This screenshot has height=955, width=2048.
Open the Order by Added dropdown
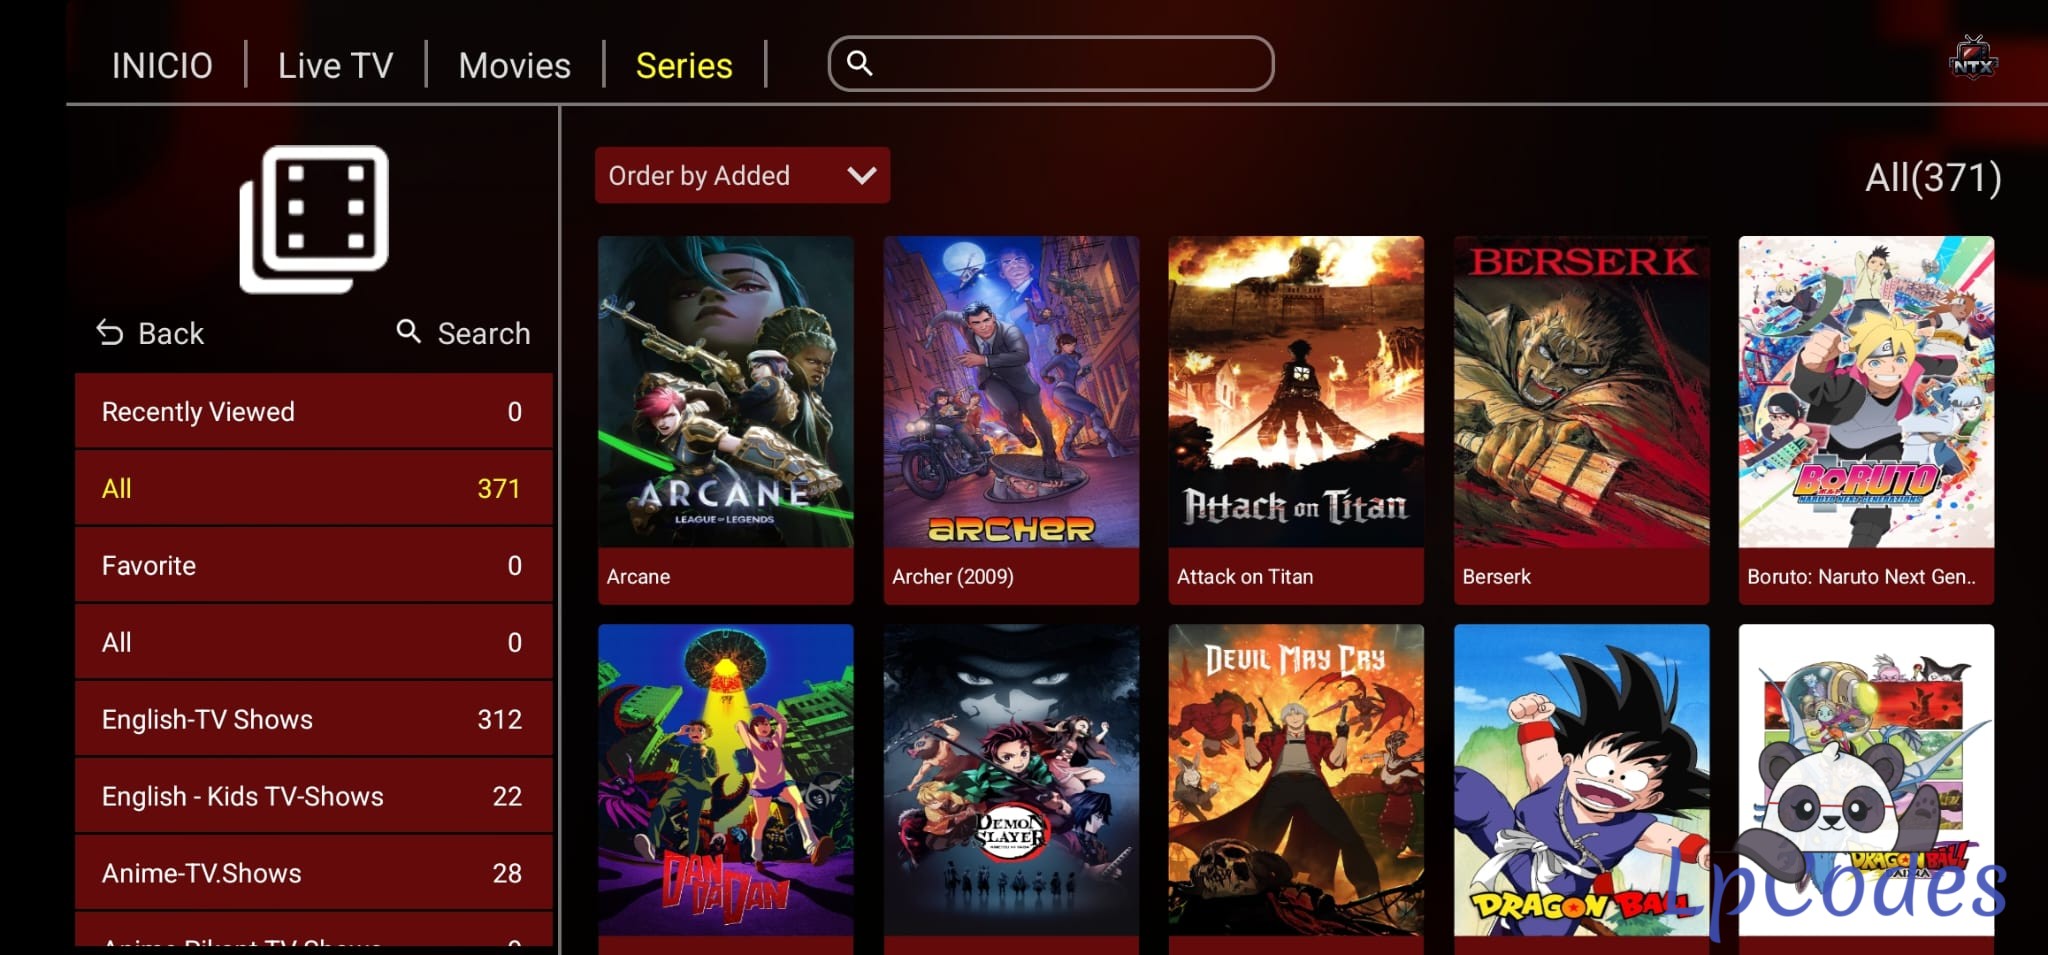click(x=742, y=176)
